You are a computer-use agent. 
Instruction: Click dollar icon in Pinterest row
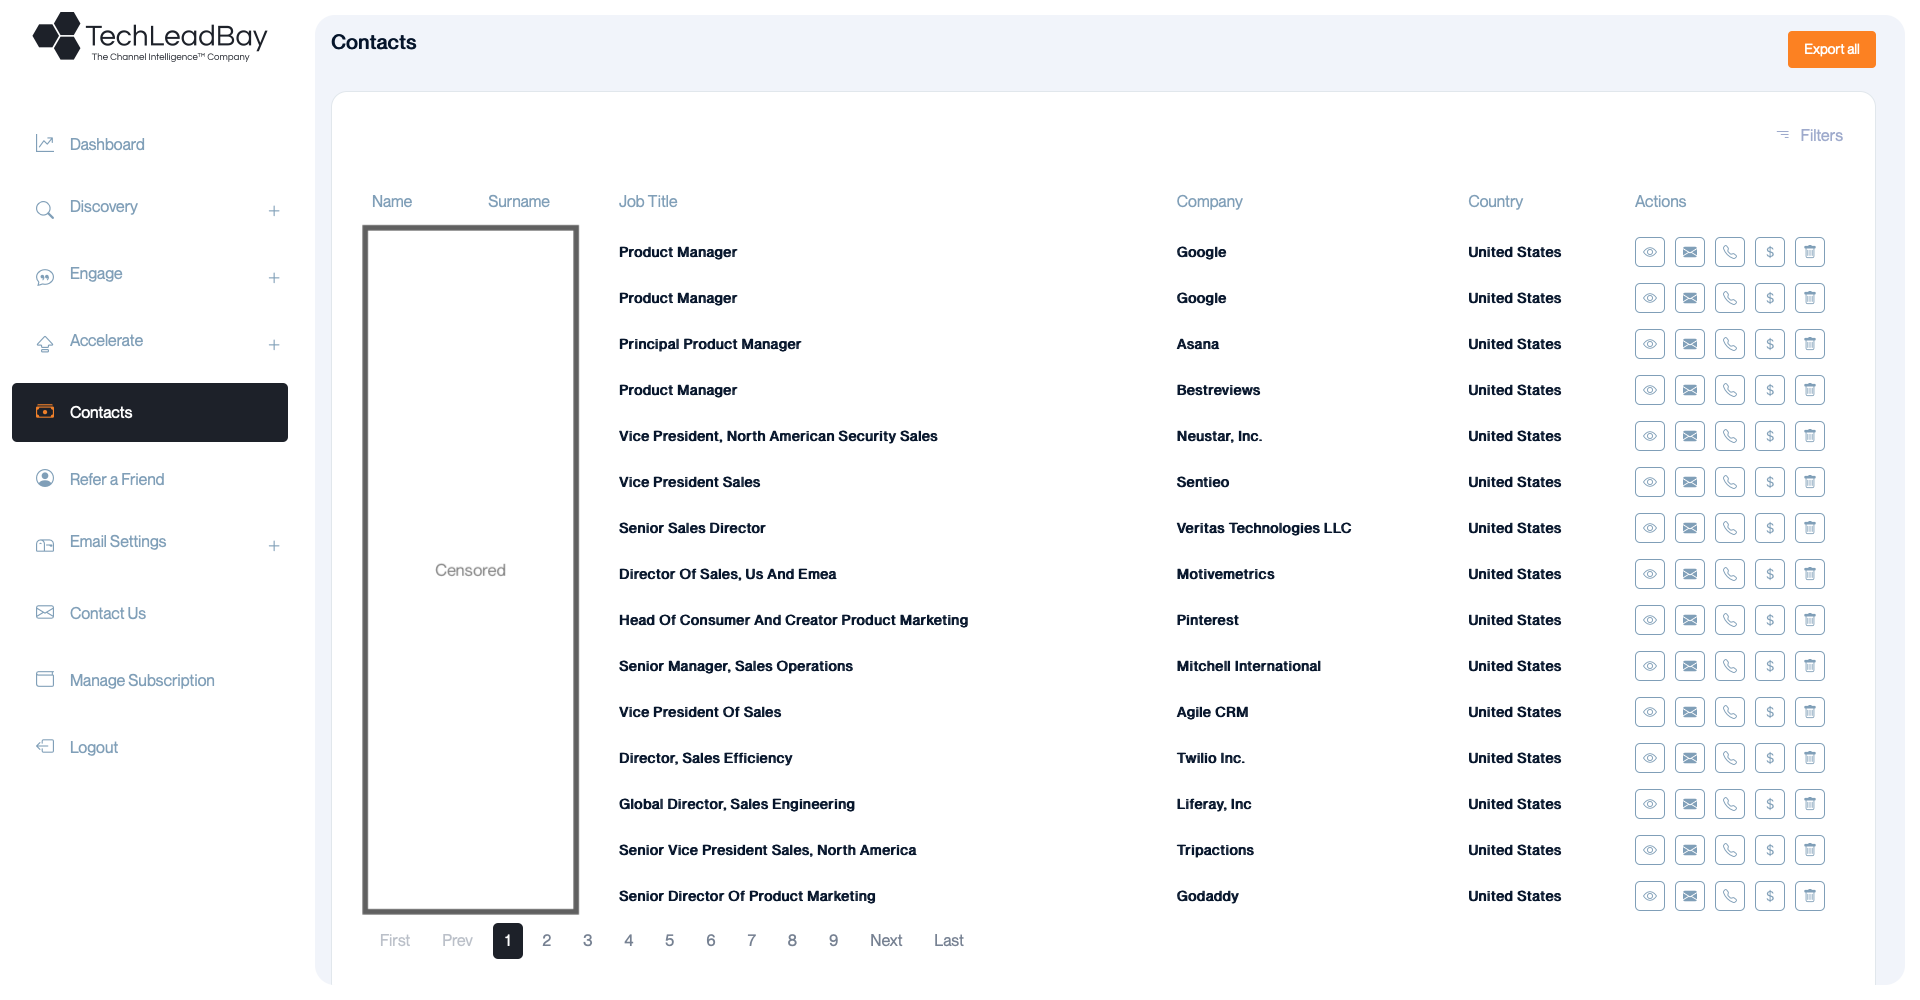click(1770, 620)
